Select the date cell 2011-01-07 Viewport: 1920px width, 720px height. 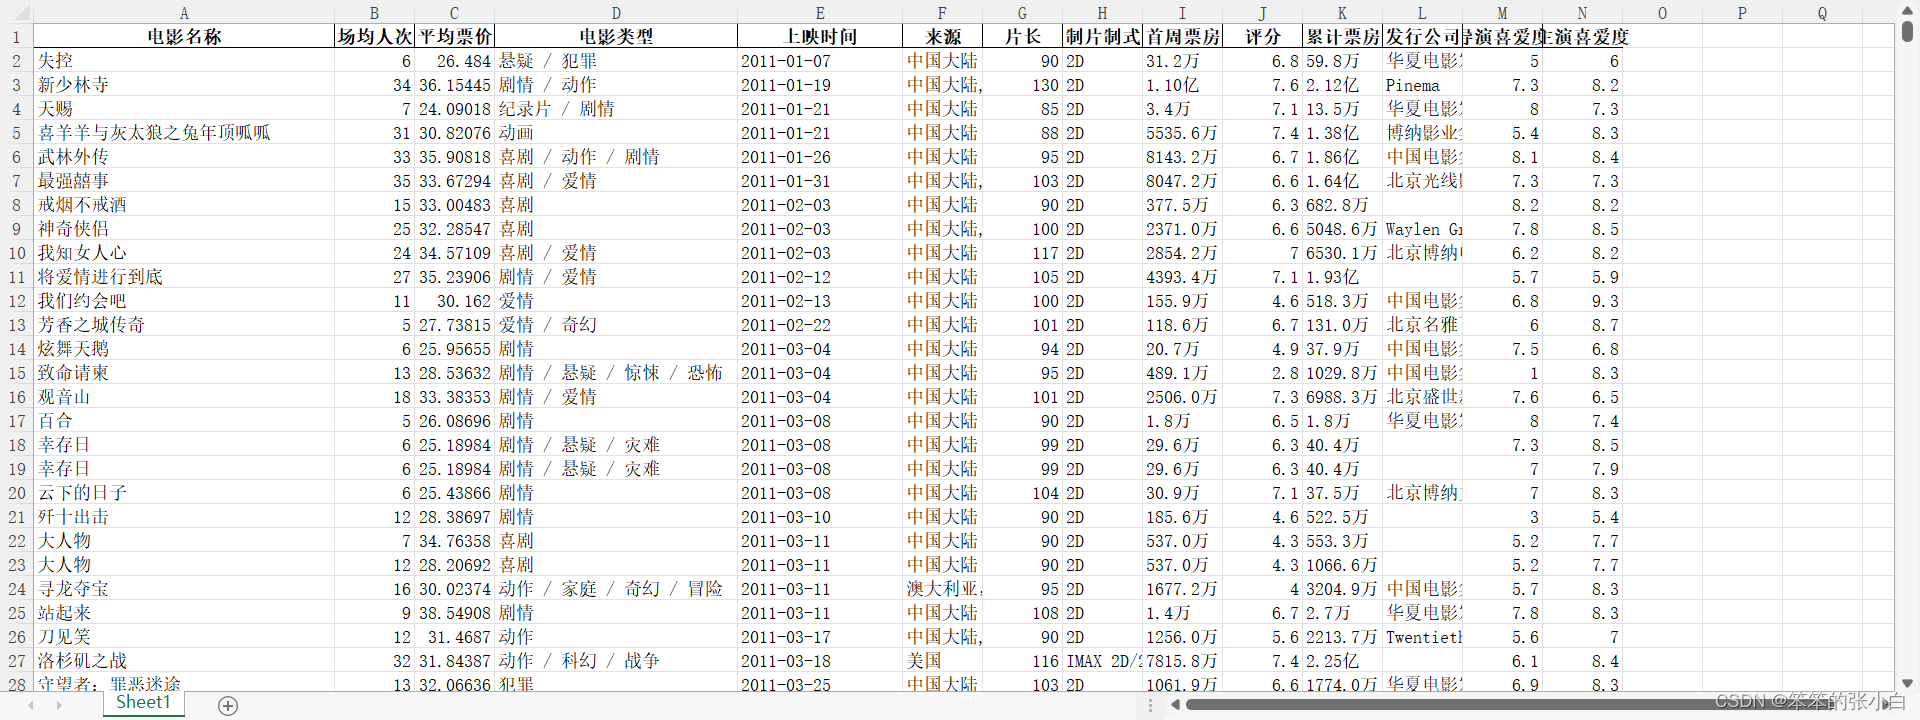click(x=820, y=61)
